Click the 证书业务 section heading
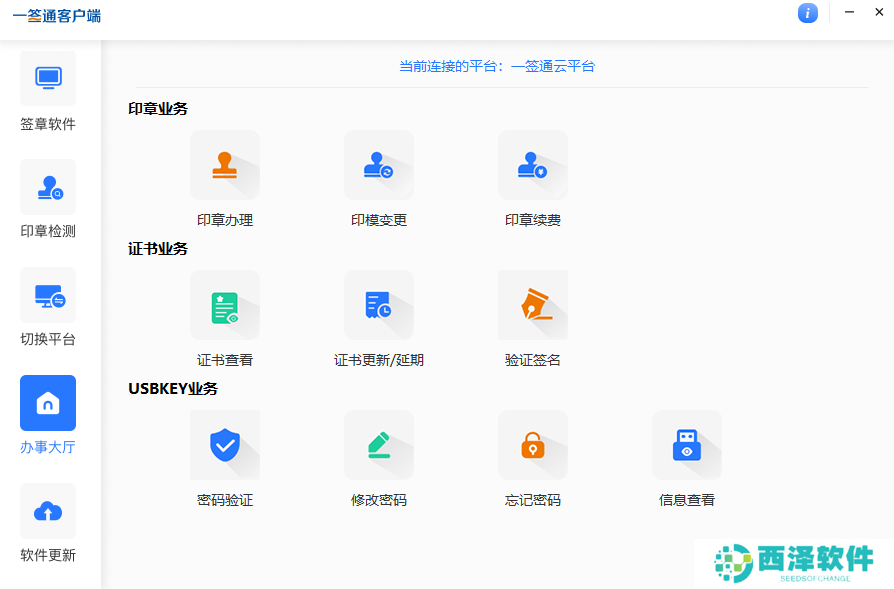Viewport: 894px width, 589px height. click(158, 249)
